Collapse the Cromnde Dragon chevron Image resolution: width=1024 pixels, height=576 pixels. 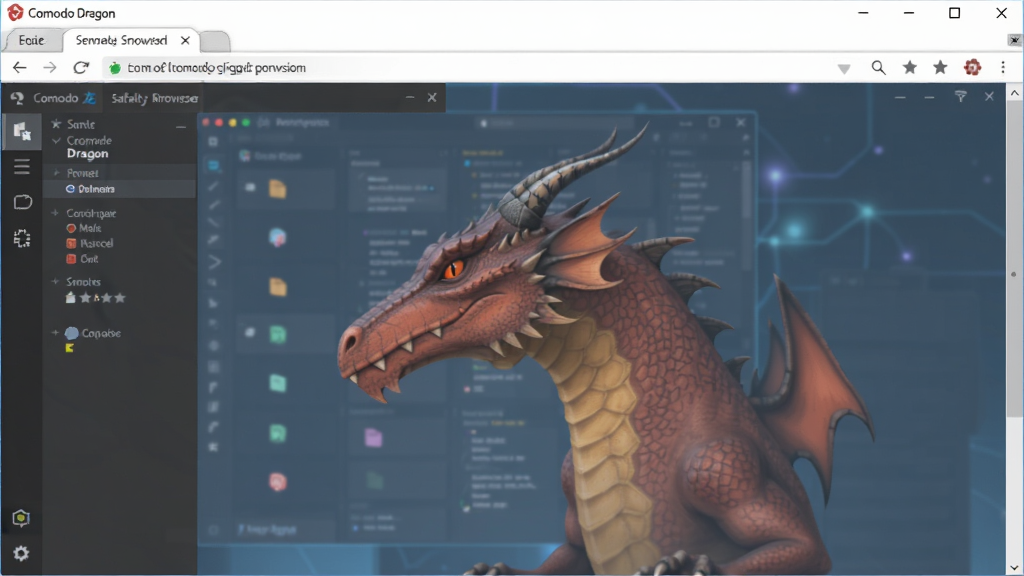[x=56, y=140]
